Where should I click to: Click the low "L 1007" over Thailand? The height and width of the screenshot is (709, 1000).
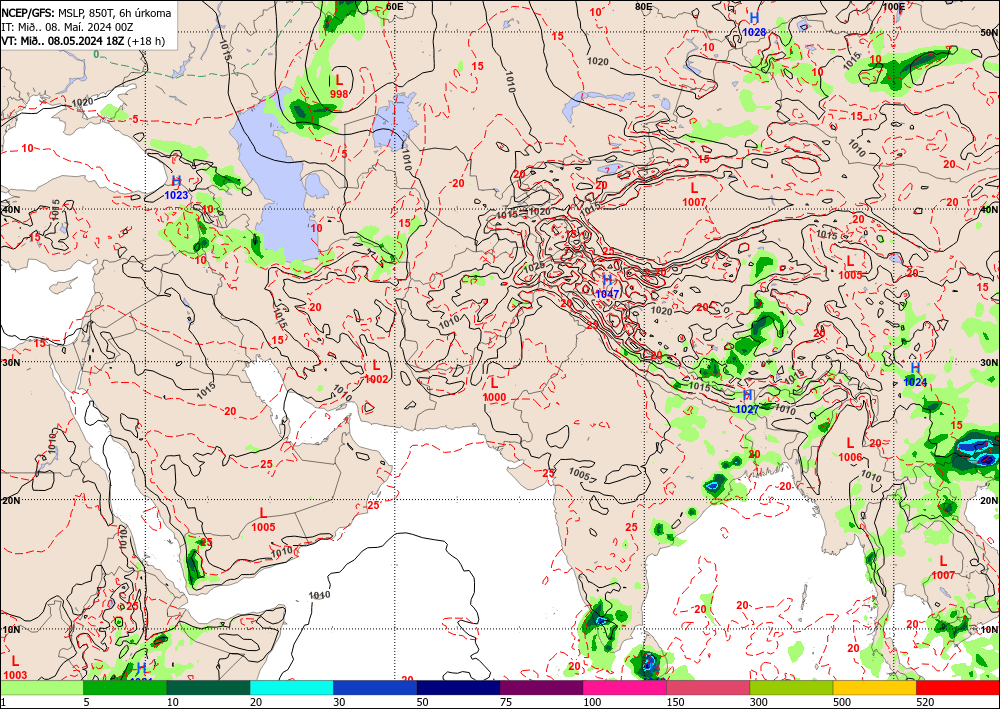(943, 567)
